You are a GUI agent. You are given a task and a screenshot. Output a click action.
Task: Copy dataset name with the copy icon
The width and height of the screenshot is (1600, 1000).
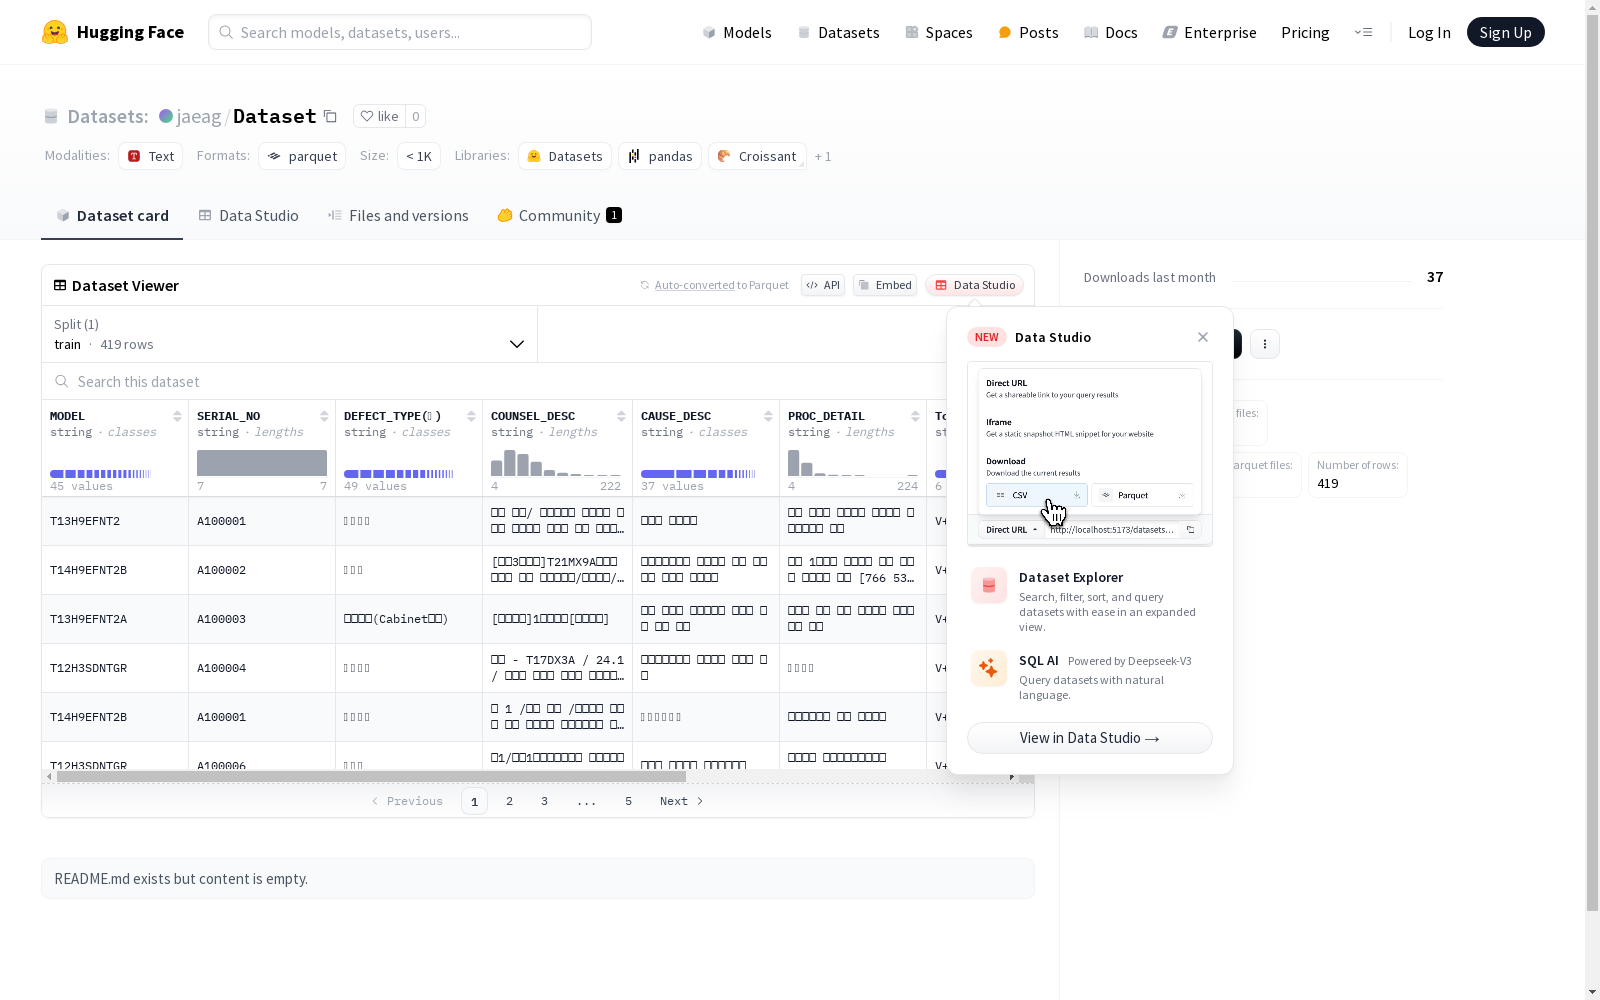[330, 116]
